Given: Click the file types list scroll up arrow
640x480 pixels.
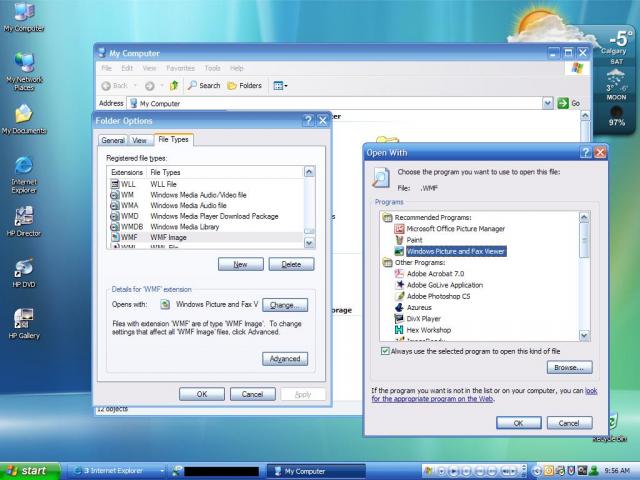Looking at the screenshot, I should [x=309, y=172].
